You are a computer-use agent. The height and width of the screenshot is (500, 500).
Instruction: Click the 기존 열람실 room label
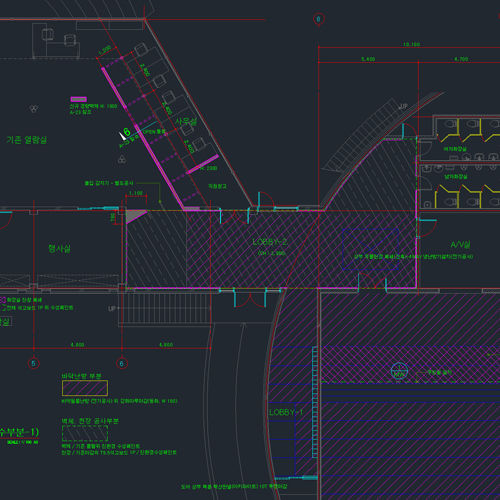27,140
